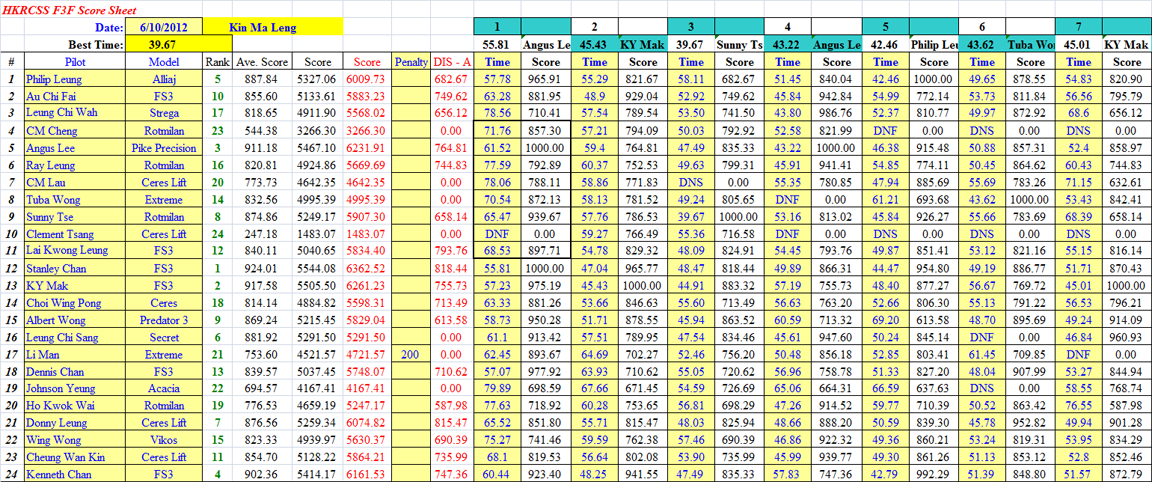This screenshot has width=1152, height=482.
Task: Click the Ave. Score column header
Action: [x=259, y=61]
